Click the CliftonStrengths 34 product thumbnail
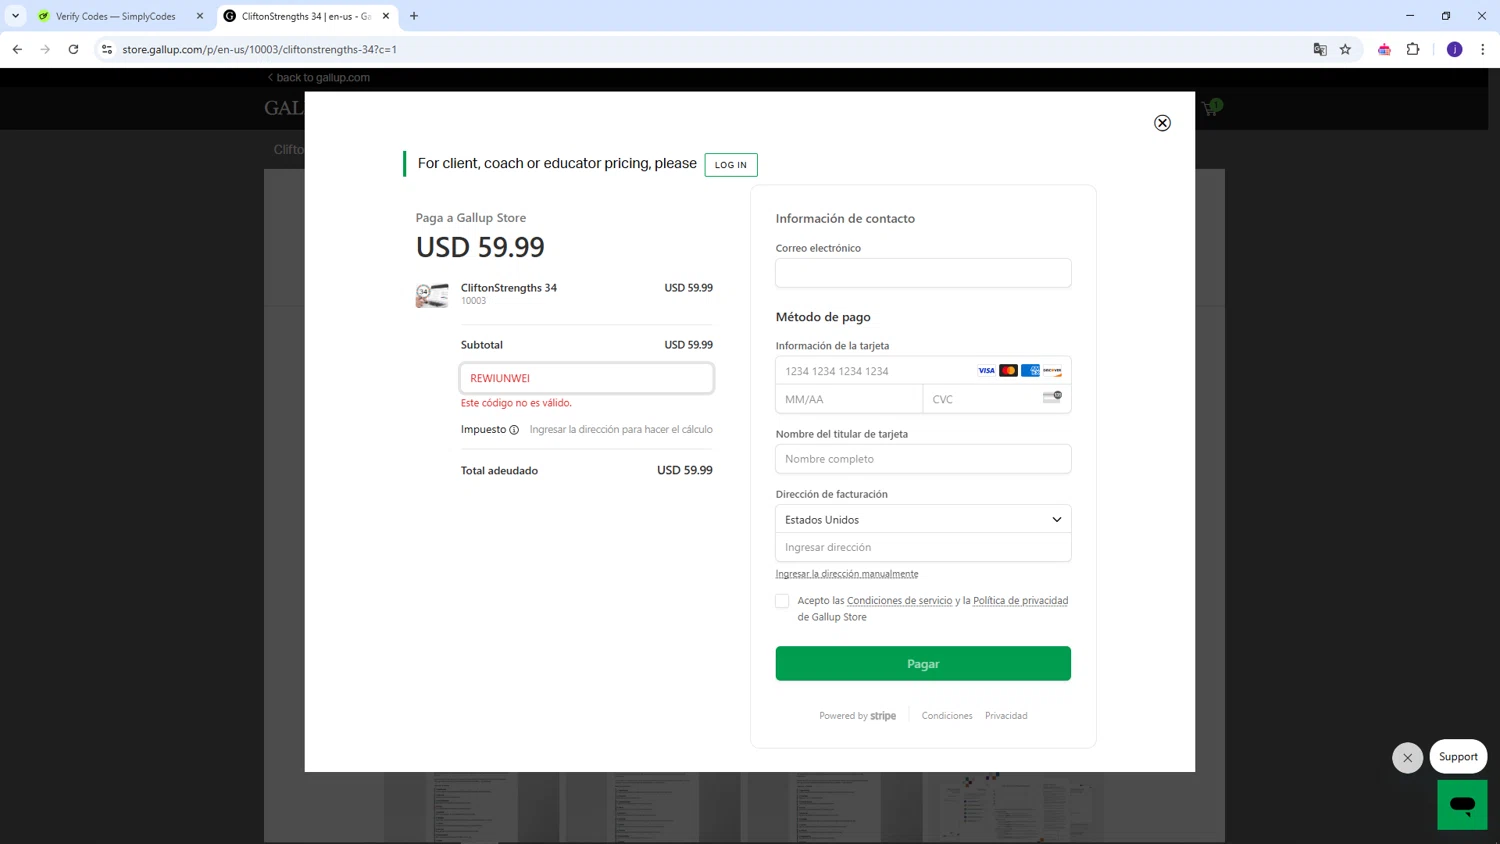The height and width of the screenshot is (844, 1500). pos(432,295)
